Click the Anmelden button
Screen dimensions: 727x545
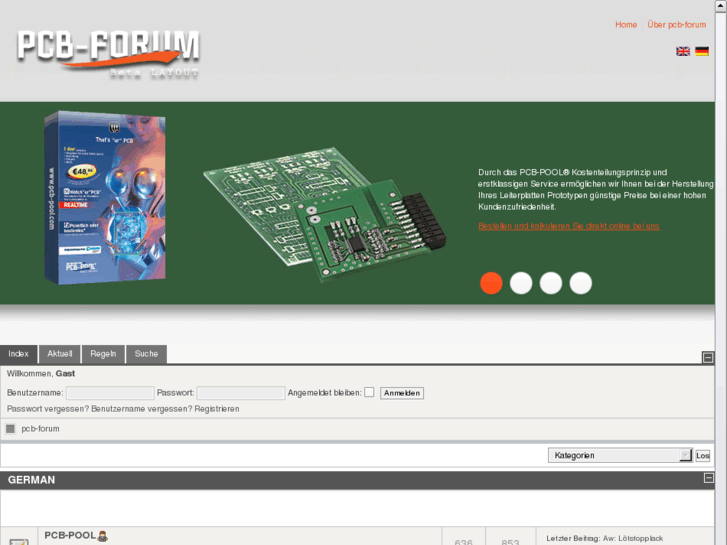point(402,393)
